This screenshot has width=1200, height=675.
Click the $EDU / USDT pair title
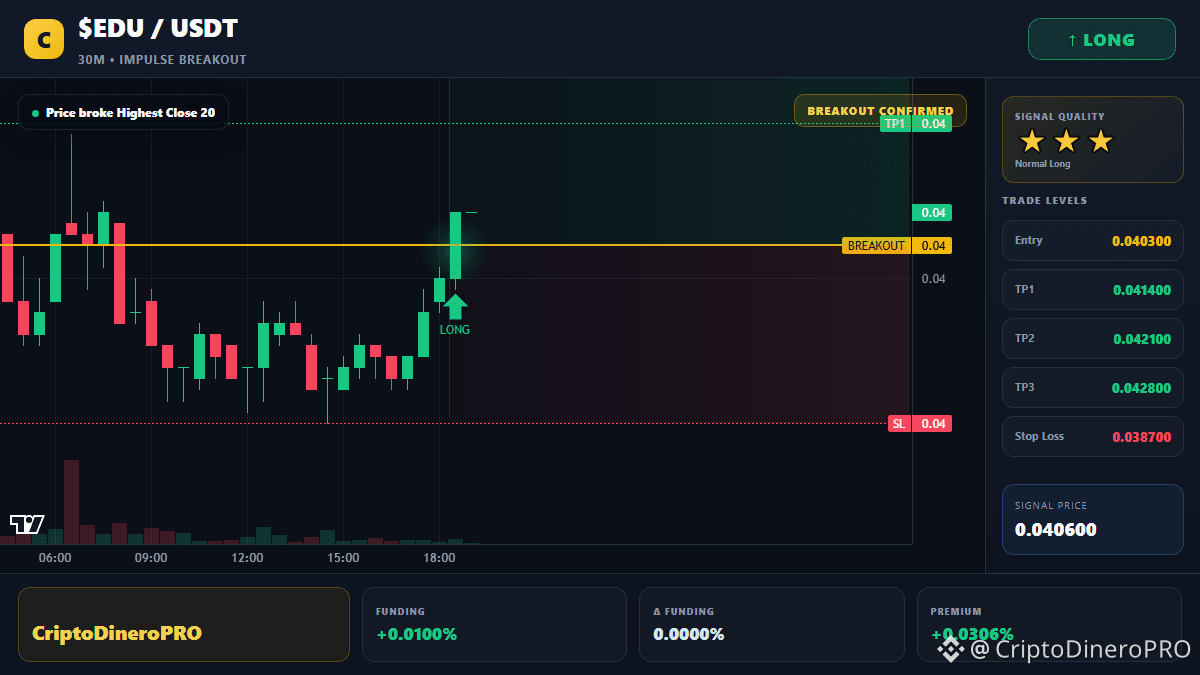point(158,29)
